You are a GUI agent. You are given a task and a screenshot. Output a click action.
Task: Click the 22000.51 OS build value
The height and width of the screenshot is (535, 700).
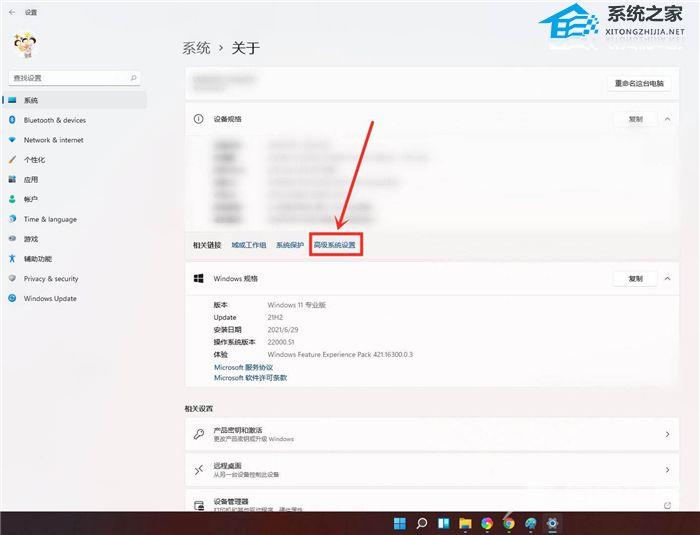[x=281, y=342]
